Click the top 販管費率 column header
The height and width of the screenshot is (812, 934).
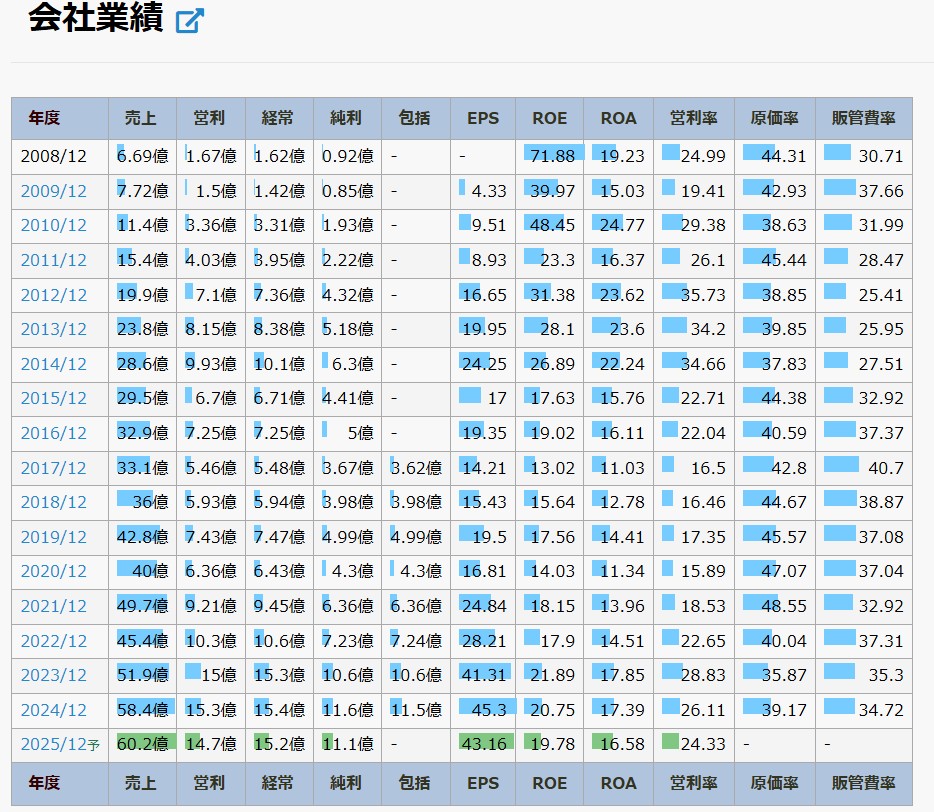pos(864,118)
